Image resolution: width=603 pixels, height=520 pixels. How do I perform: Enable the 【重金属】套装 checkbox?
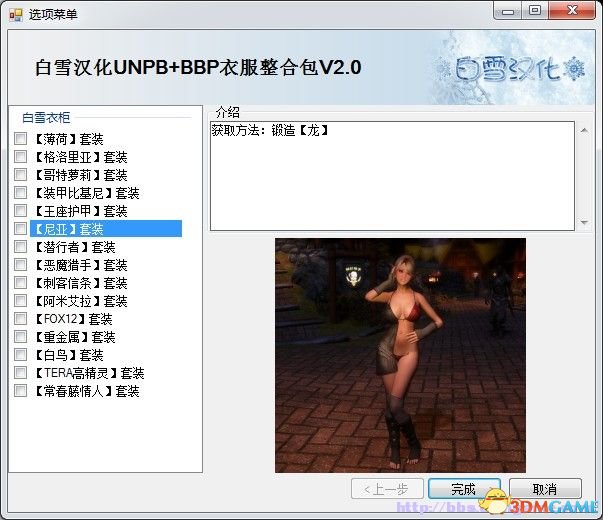click(20, 337)
